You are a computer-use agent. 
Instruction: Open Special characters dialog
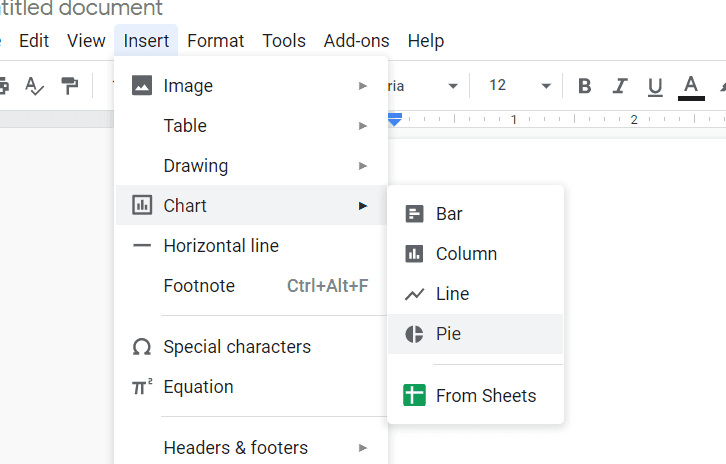tap(237, 347)
